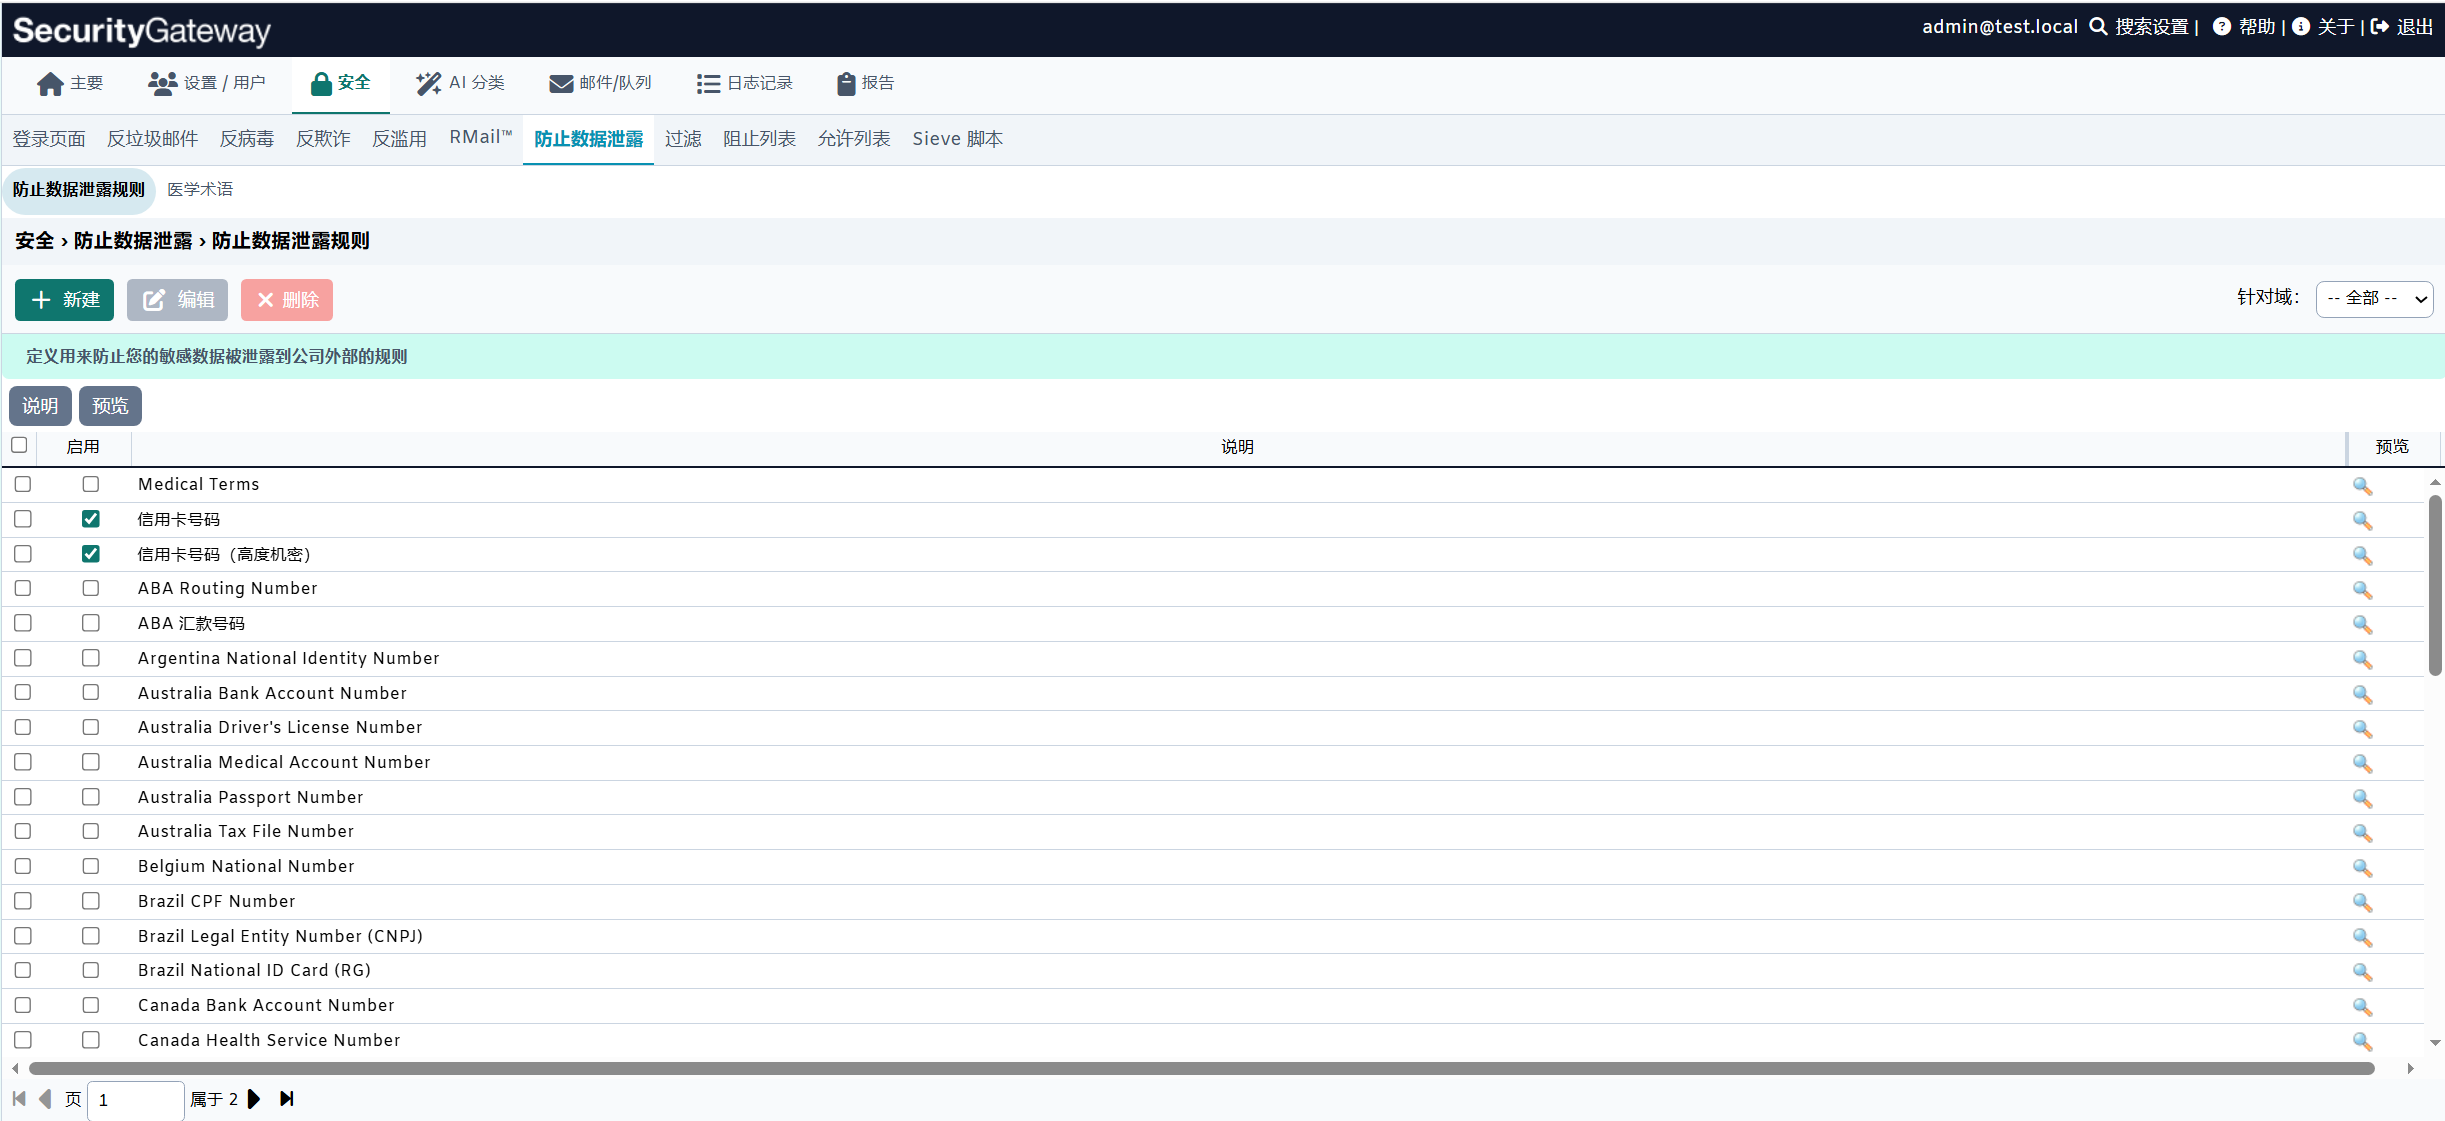2445x1121 pixels.
Task: Click the home icon in main menu
Action: click(50, 84)
